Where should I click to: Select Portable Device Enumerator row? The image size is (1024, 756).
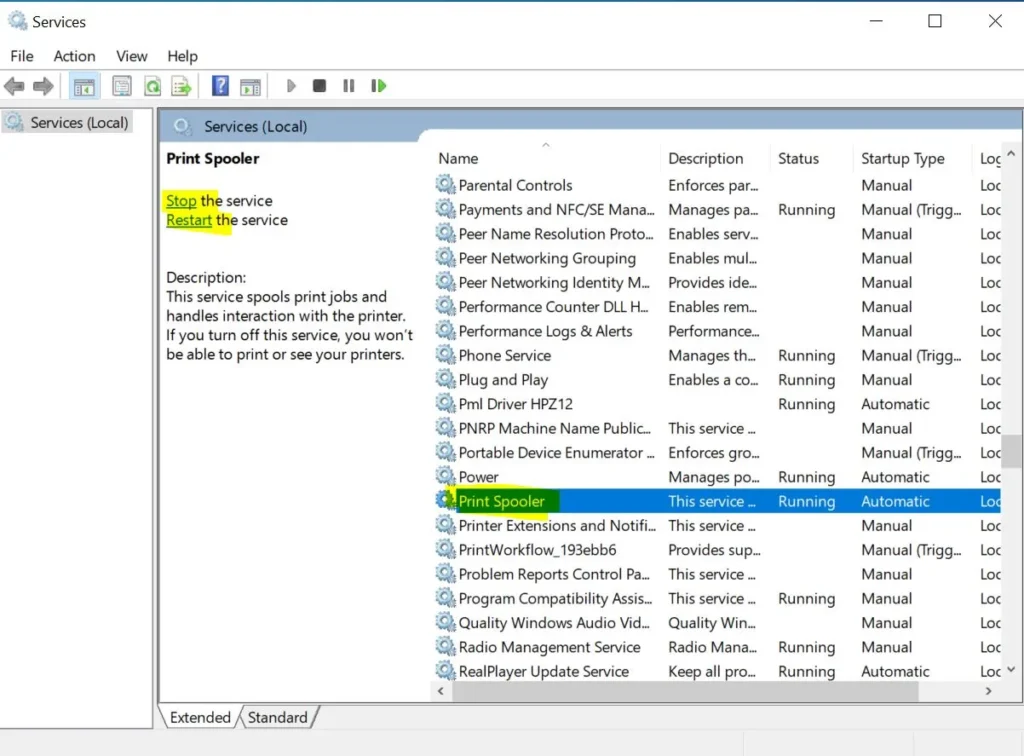(717, 452)
